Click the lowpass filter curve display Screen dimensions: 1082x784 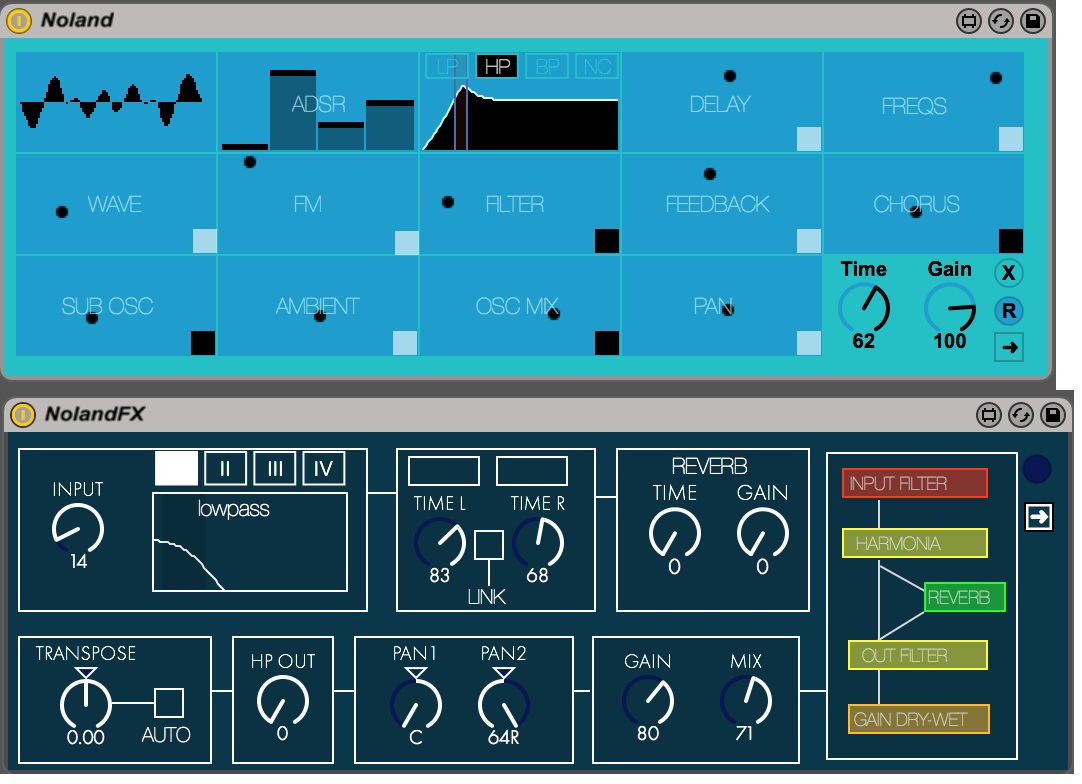[x=249, y=542]
